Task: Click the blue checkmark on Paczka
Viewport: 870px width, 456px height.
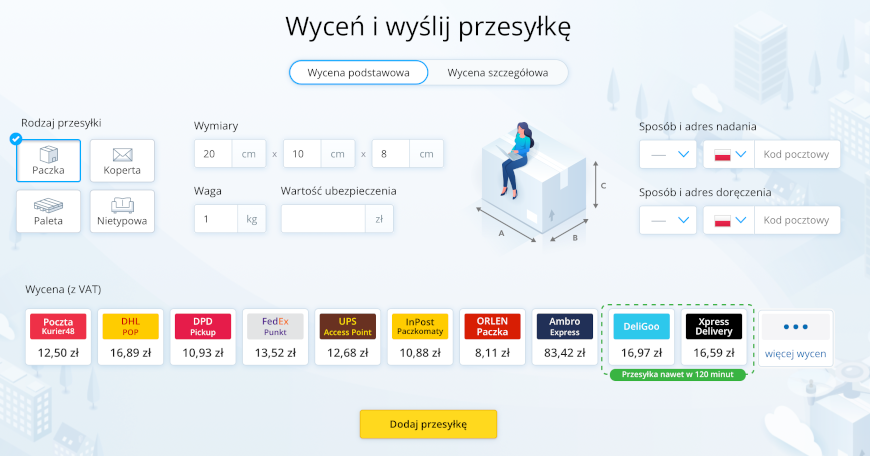Action: click(16, 139)
